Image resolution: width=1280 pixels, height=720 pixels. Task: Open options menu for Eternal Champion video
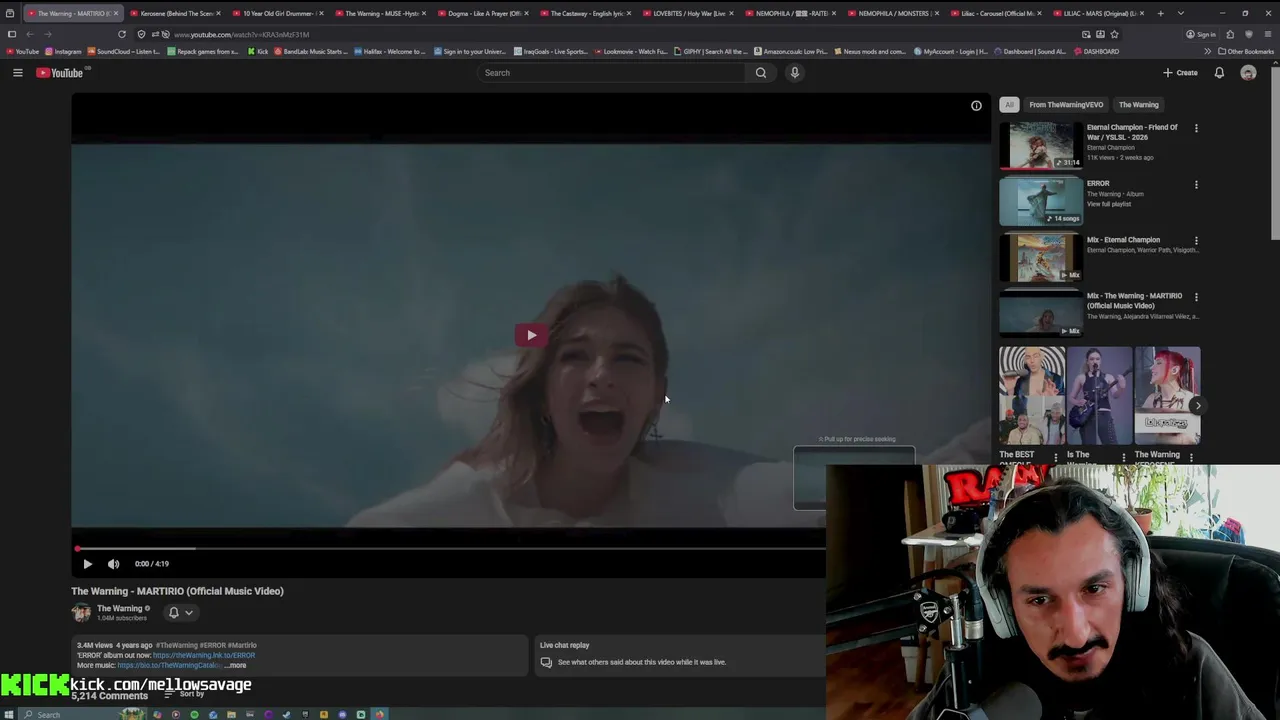(x=1196, y=128)
